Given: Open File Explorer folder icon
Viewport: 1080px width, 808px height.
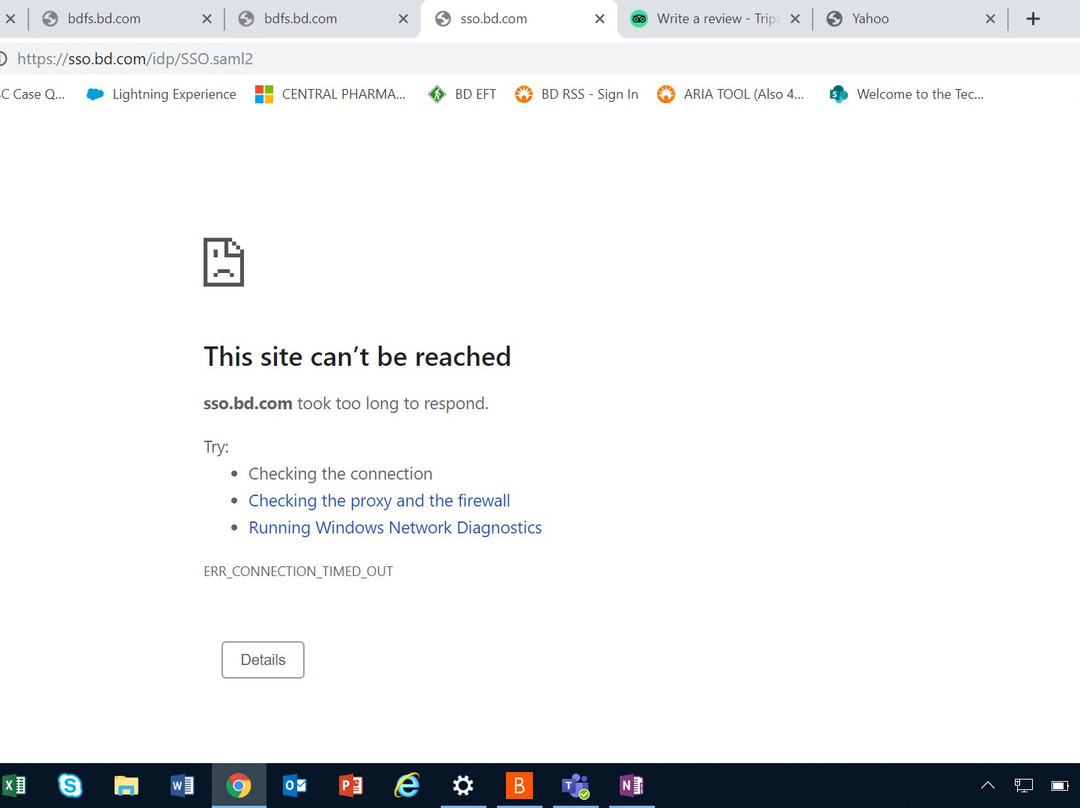Looking at the screenshot, I should tap(126, 785).
